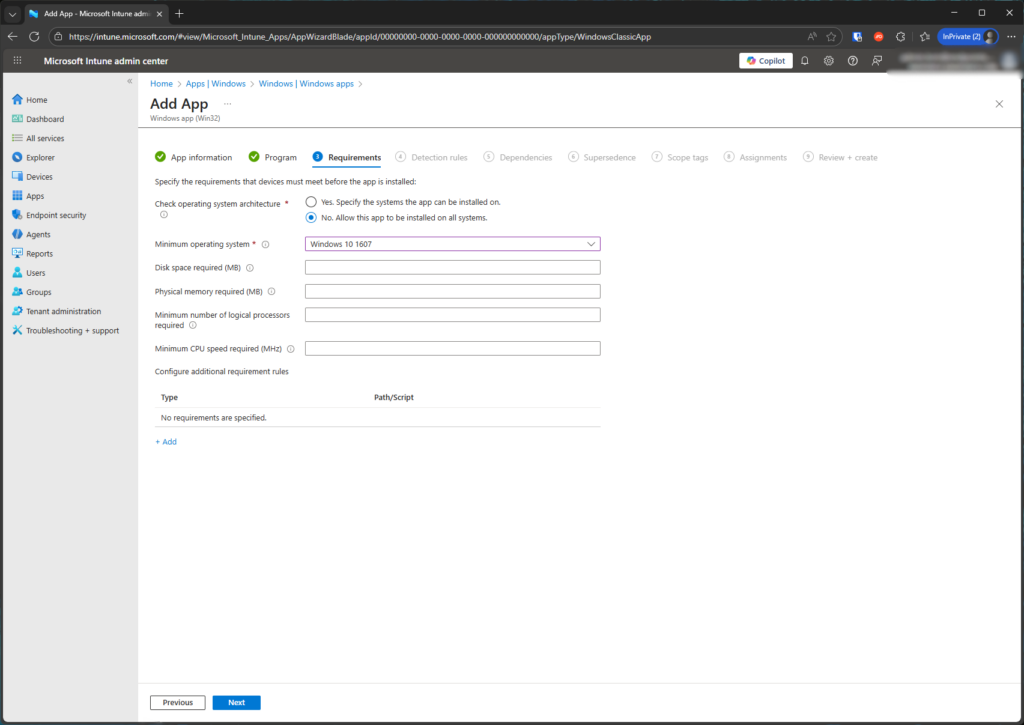Open the portal waffle menu icon
Screen dimensions: 1024x725
[17, 61]
